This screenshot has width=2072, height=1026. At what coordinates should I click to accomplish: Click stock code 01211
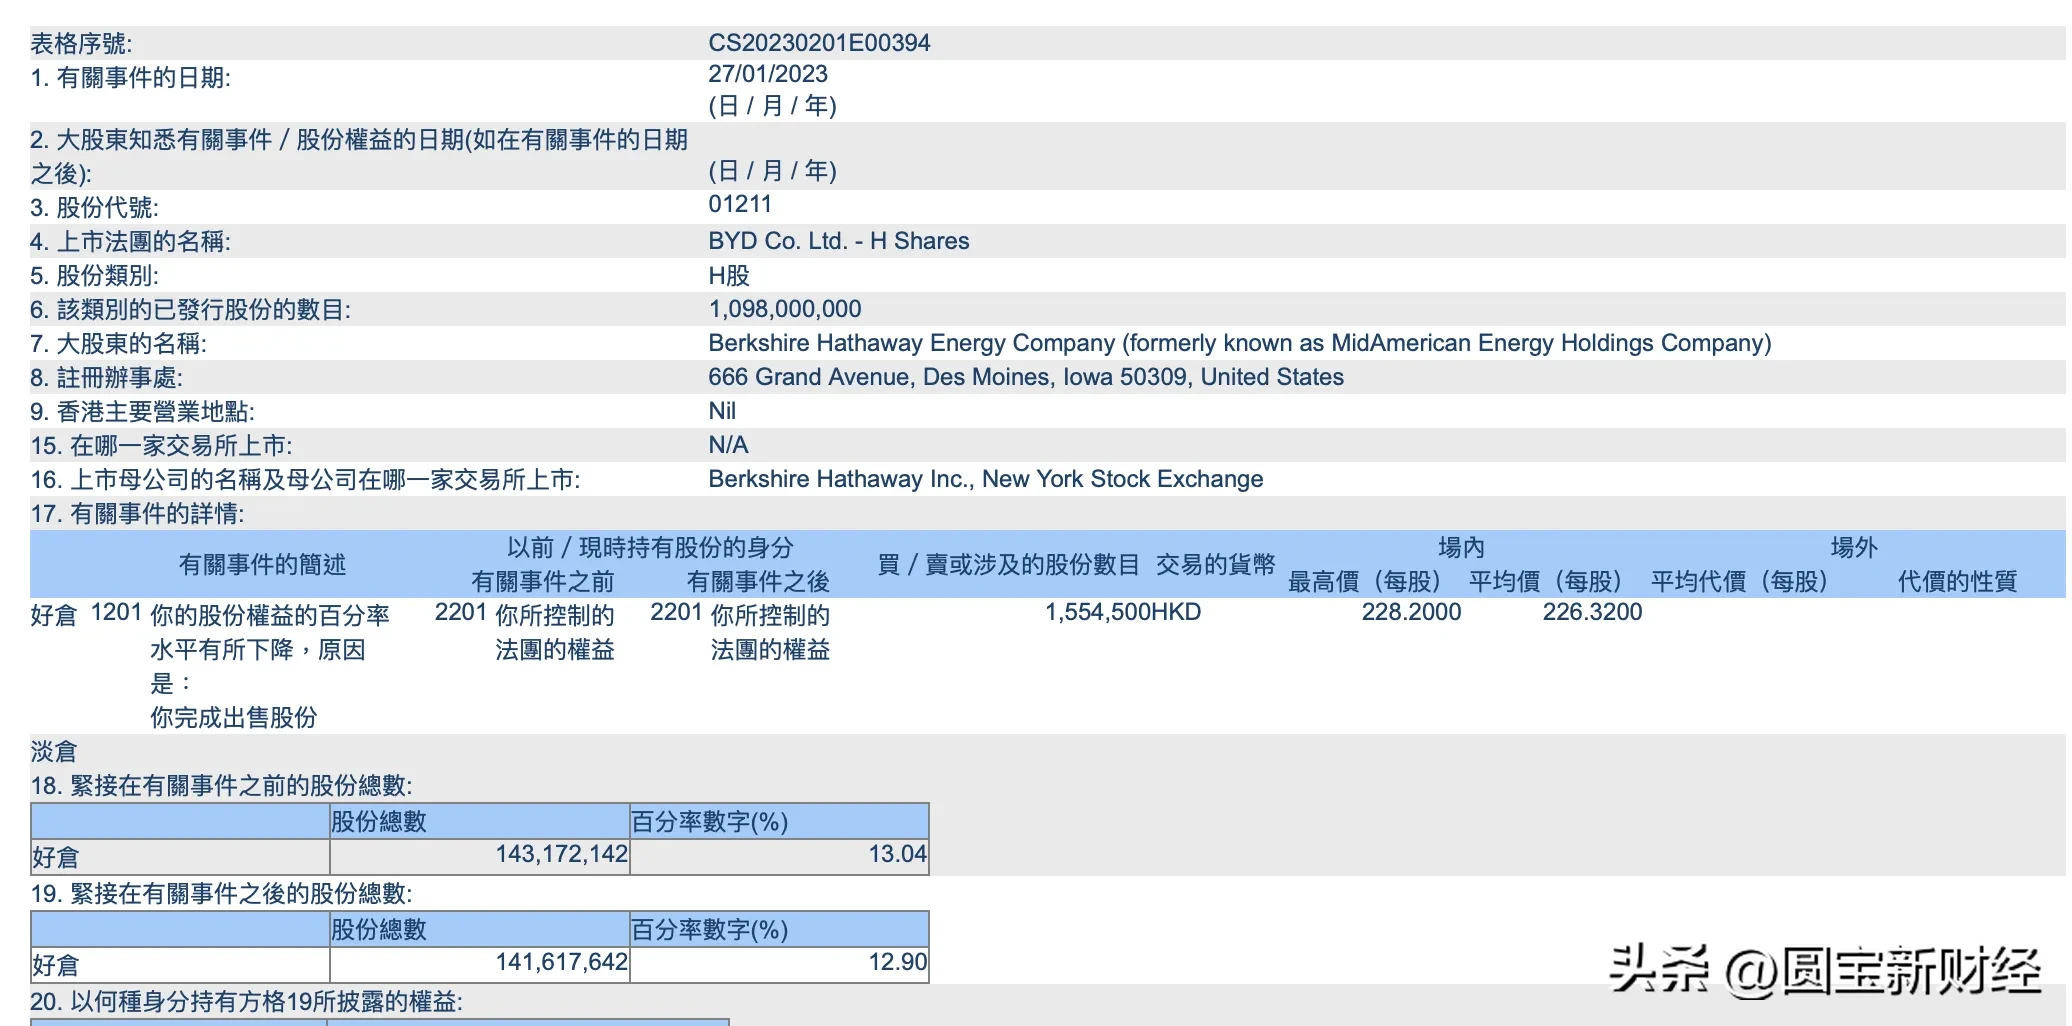tap(740, 204)
